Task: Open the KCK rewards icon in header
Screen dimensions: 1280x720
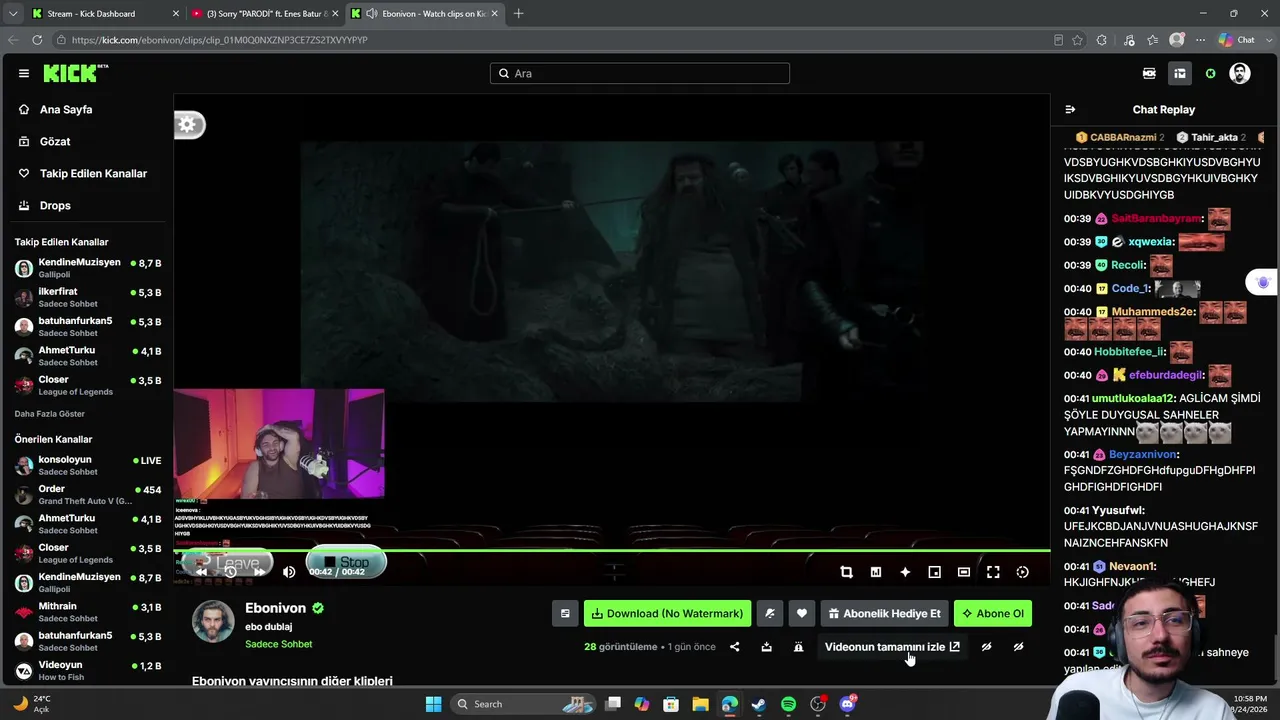Action: tap(1149, 73)
